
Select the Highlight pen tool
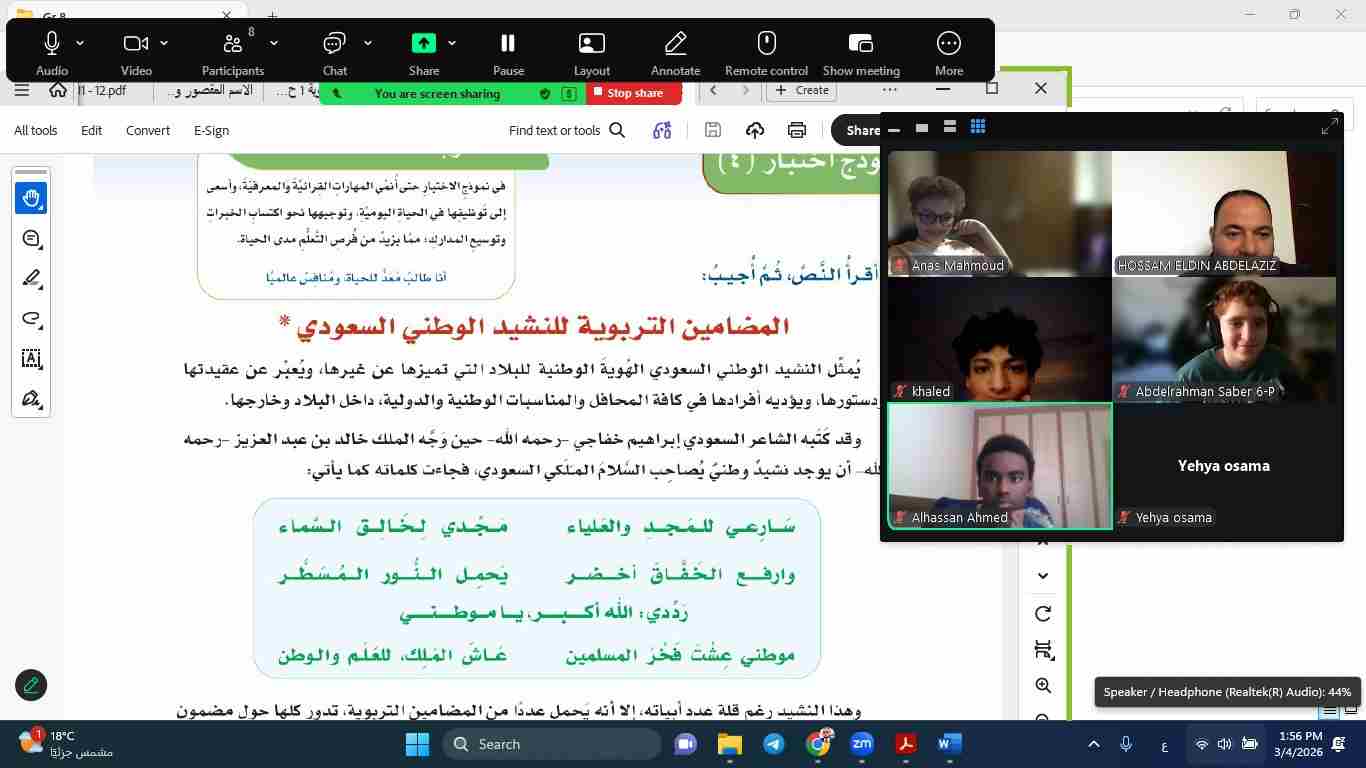(x=31, y=279)
